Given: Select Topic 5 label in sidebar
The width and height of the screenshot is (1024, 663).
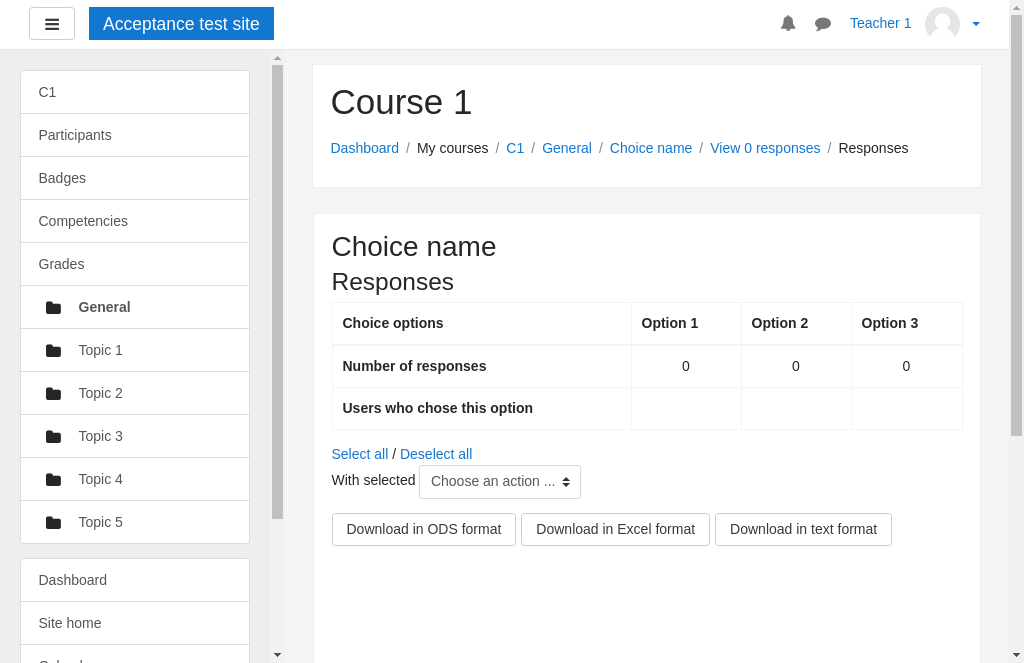Looking at the screenshot, I should 101,522.
